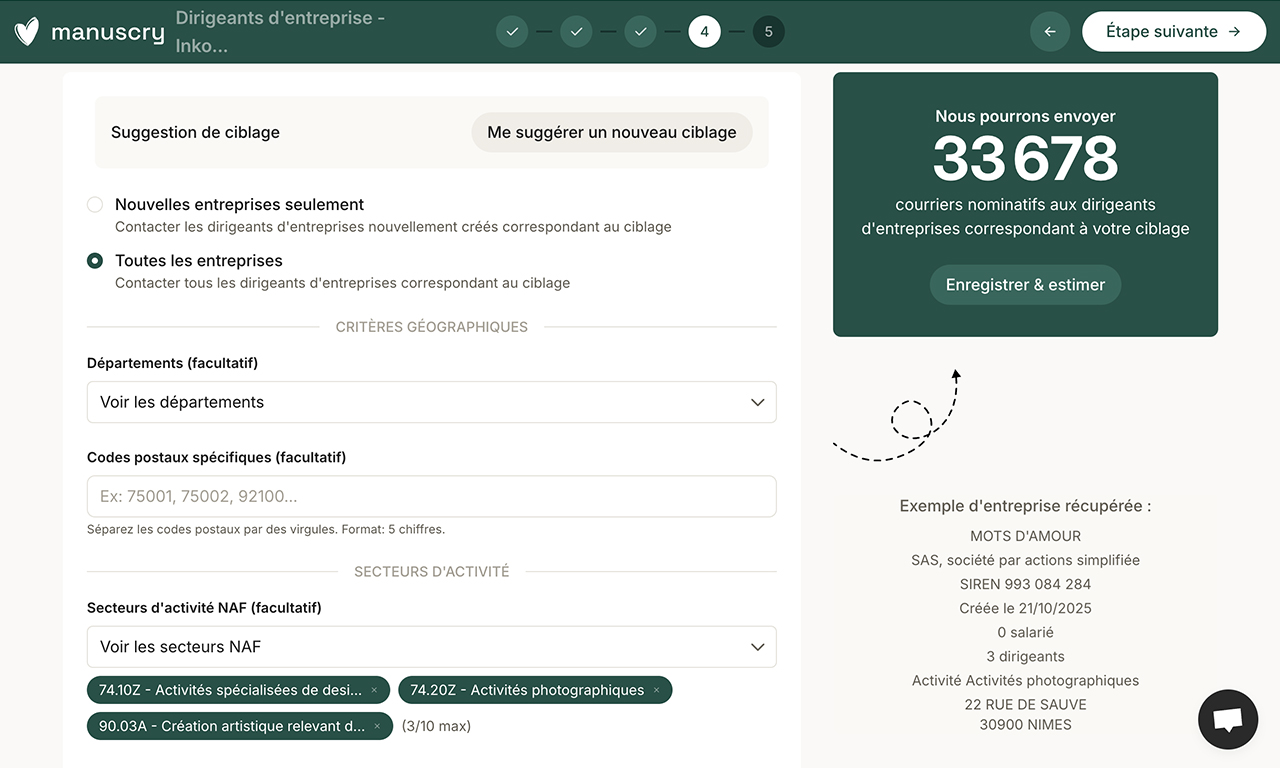This screenshot has width=1280, height=768.
Task: Click step 5 in the progress indicator
Action: (769, 31)
